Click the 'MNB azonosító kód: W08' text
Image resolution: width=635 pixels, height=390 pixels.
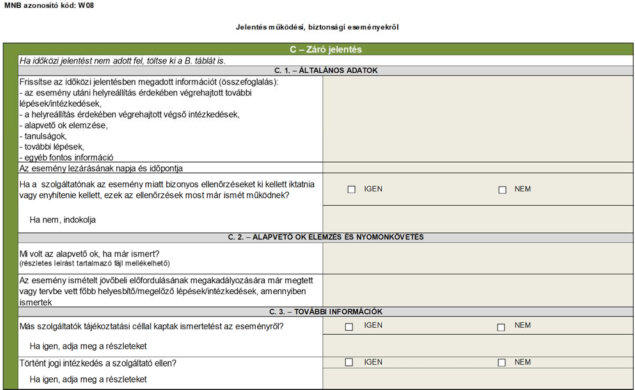[x=49, y=6]
